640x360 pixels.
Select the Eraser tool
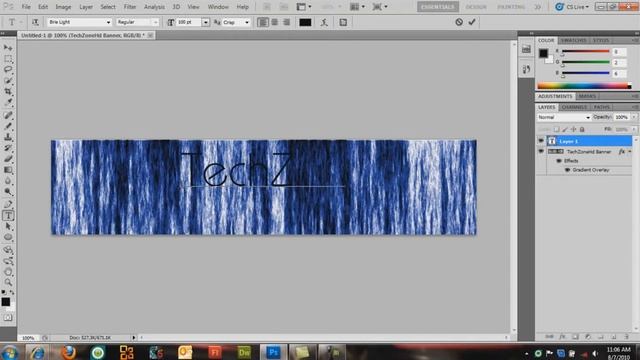tap(8, 159)
